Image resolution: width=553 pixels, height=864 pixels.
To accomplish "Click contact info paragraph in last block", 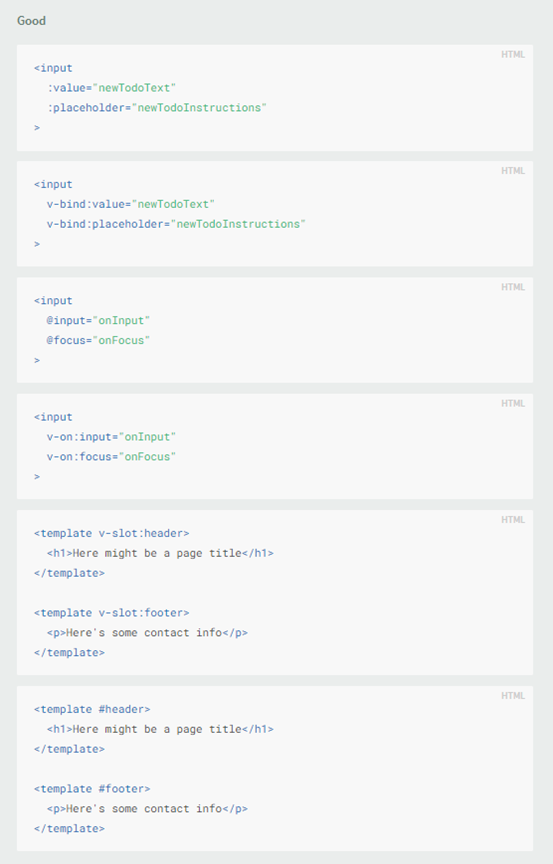I will 147,808.
